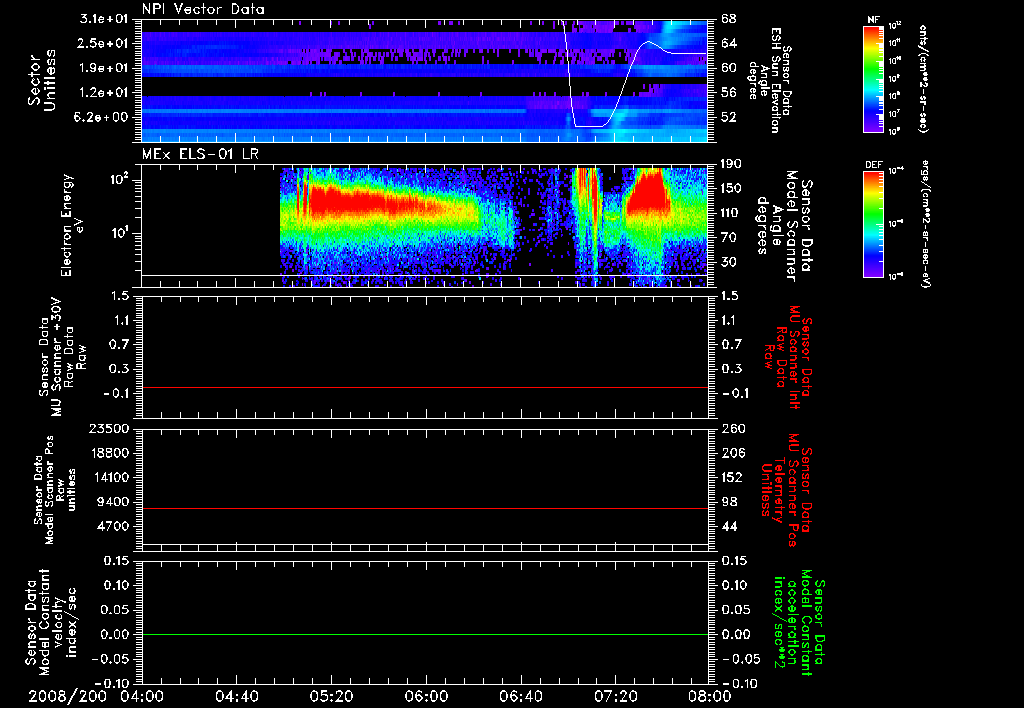Click the '52' sun elevation tick label
Screen dimensions: 1024x708
coord(729,118)
